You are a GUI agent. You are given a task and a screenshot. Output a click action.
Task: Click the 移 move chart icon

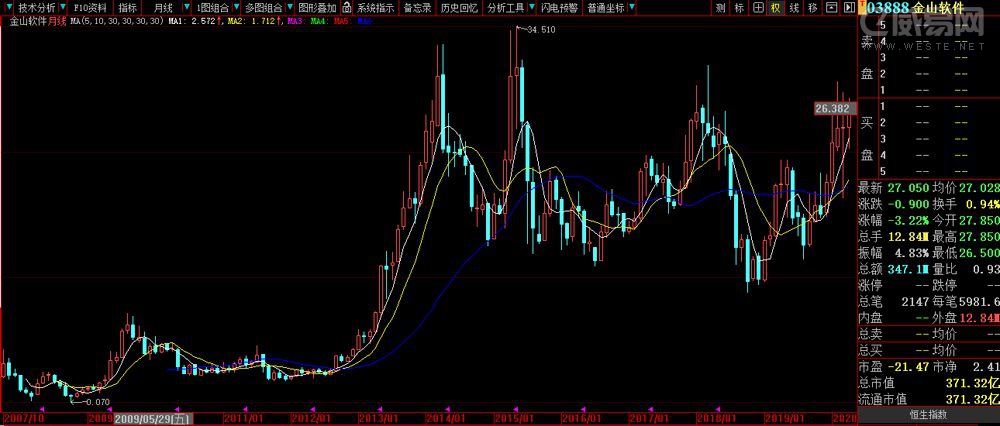coord(812,8)
